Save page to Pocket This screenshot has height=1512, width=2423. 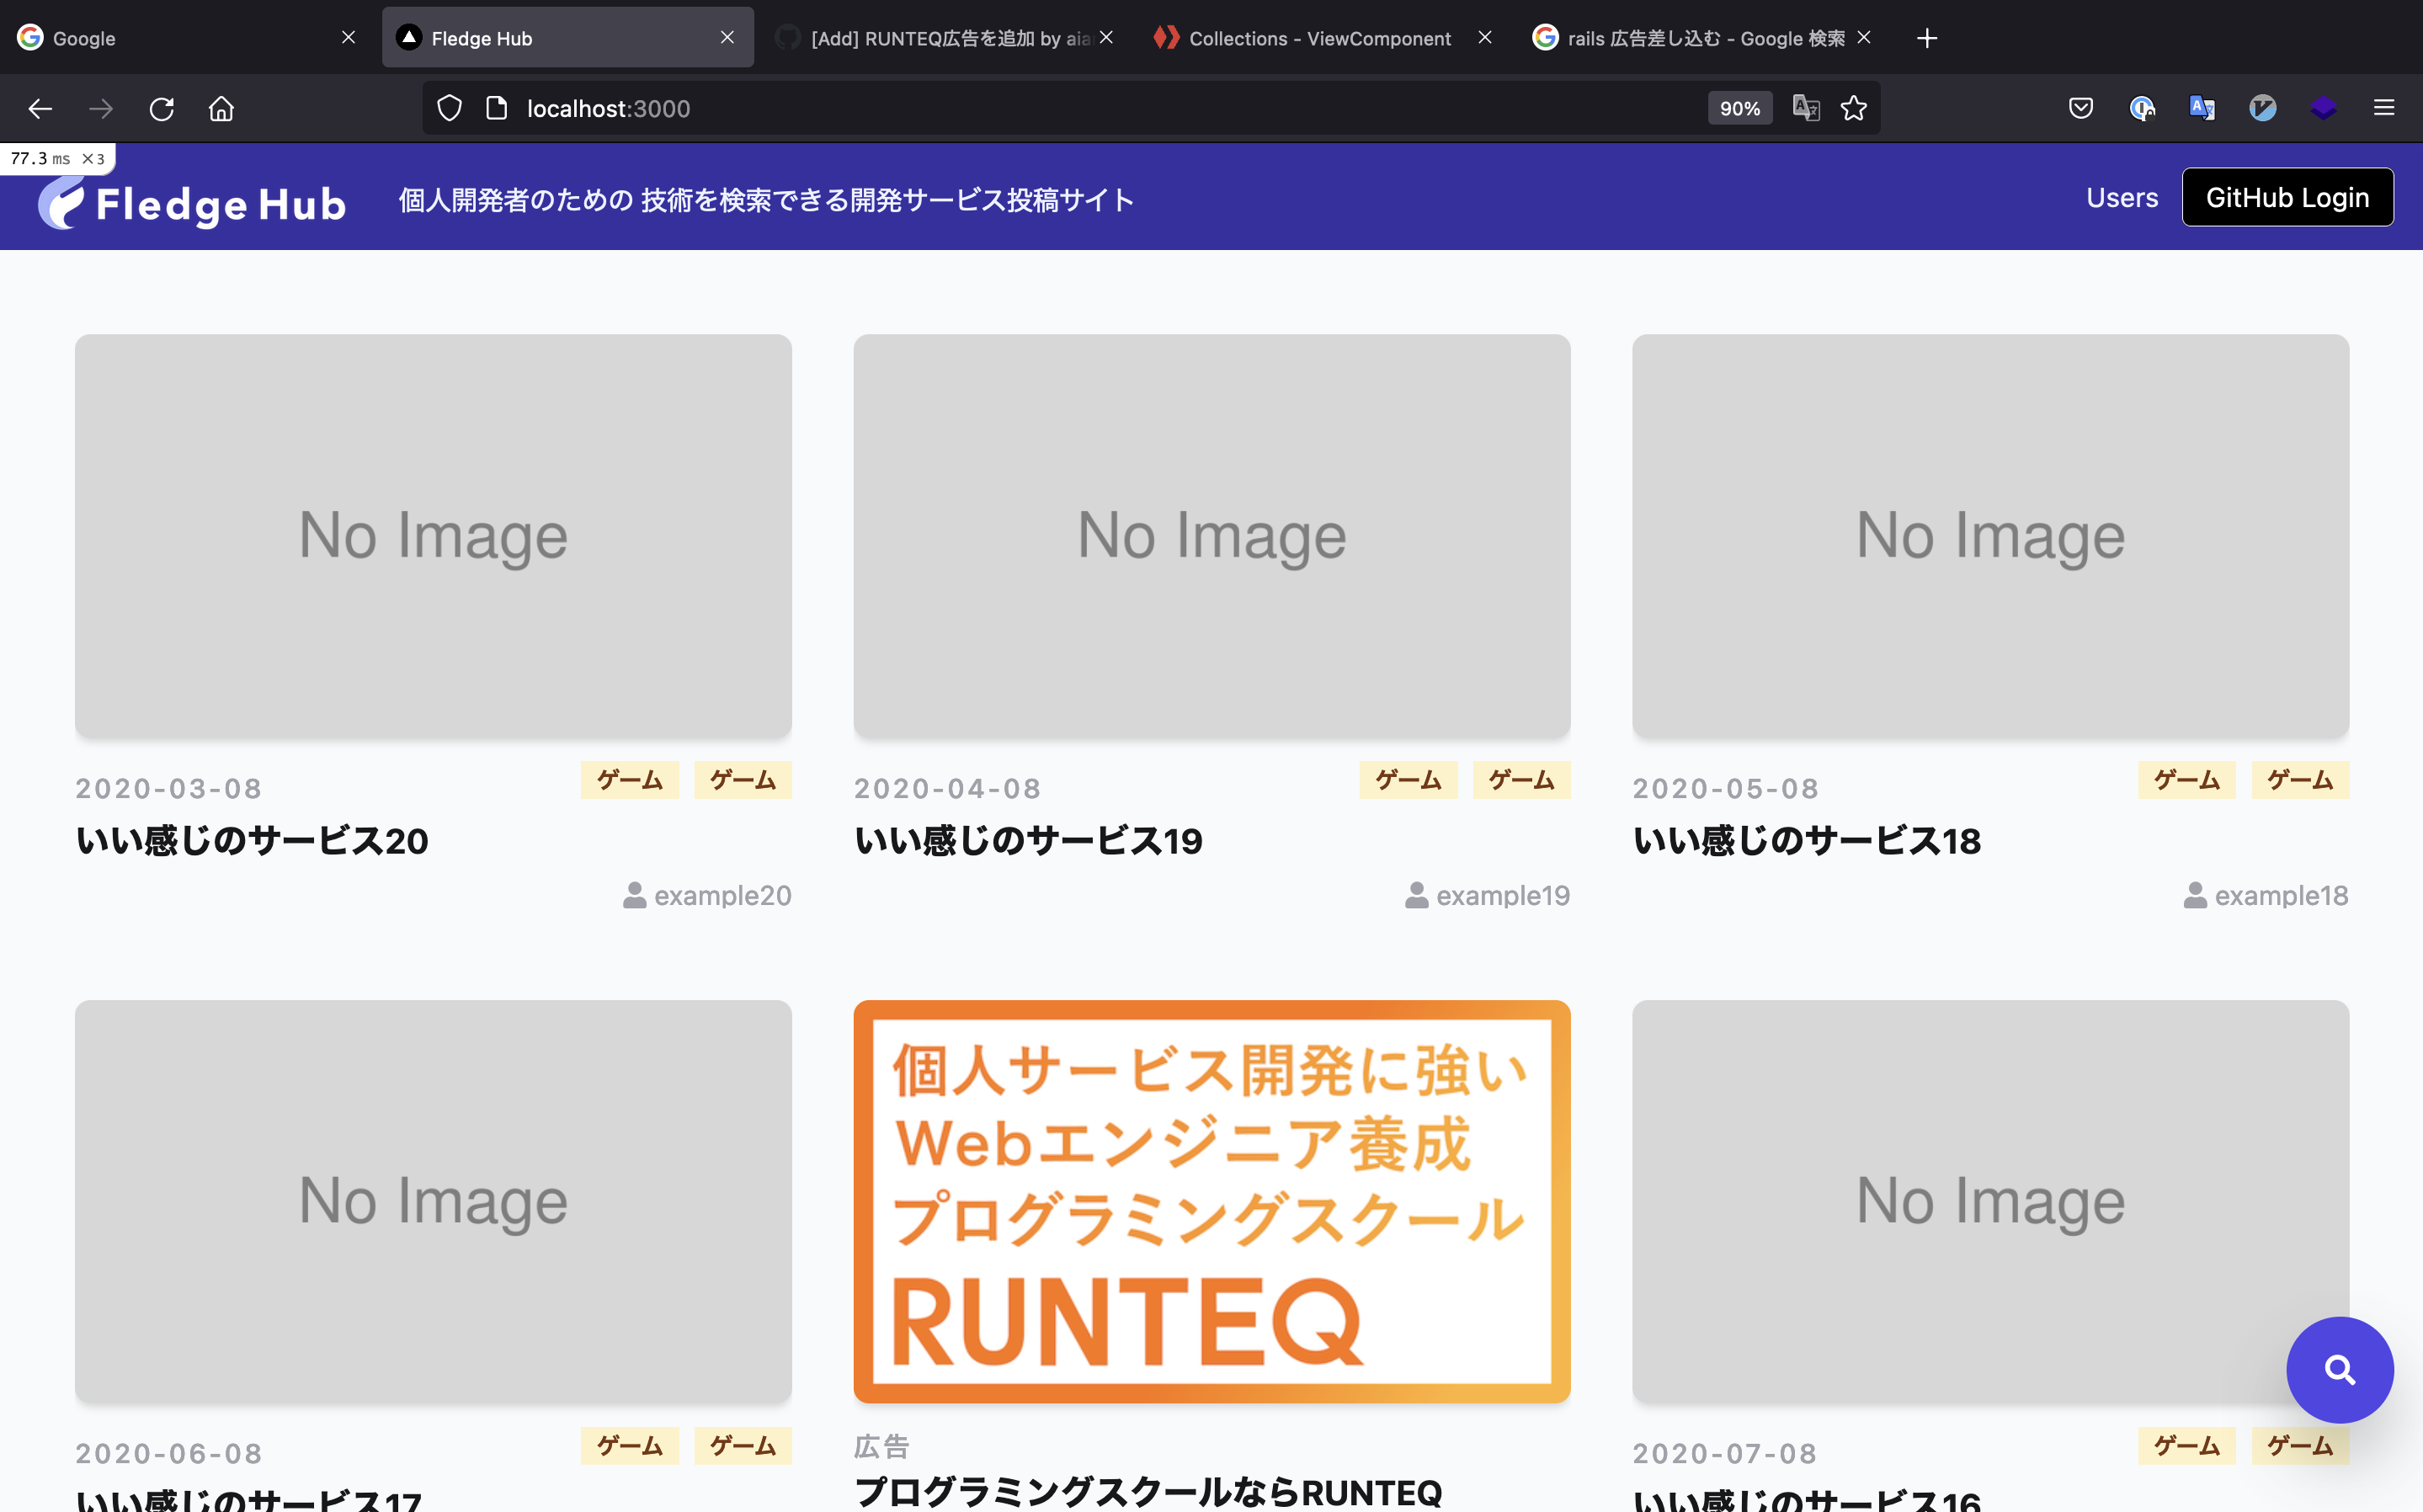[x=2080, y=108]
